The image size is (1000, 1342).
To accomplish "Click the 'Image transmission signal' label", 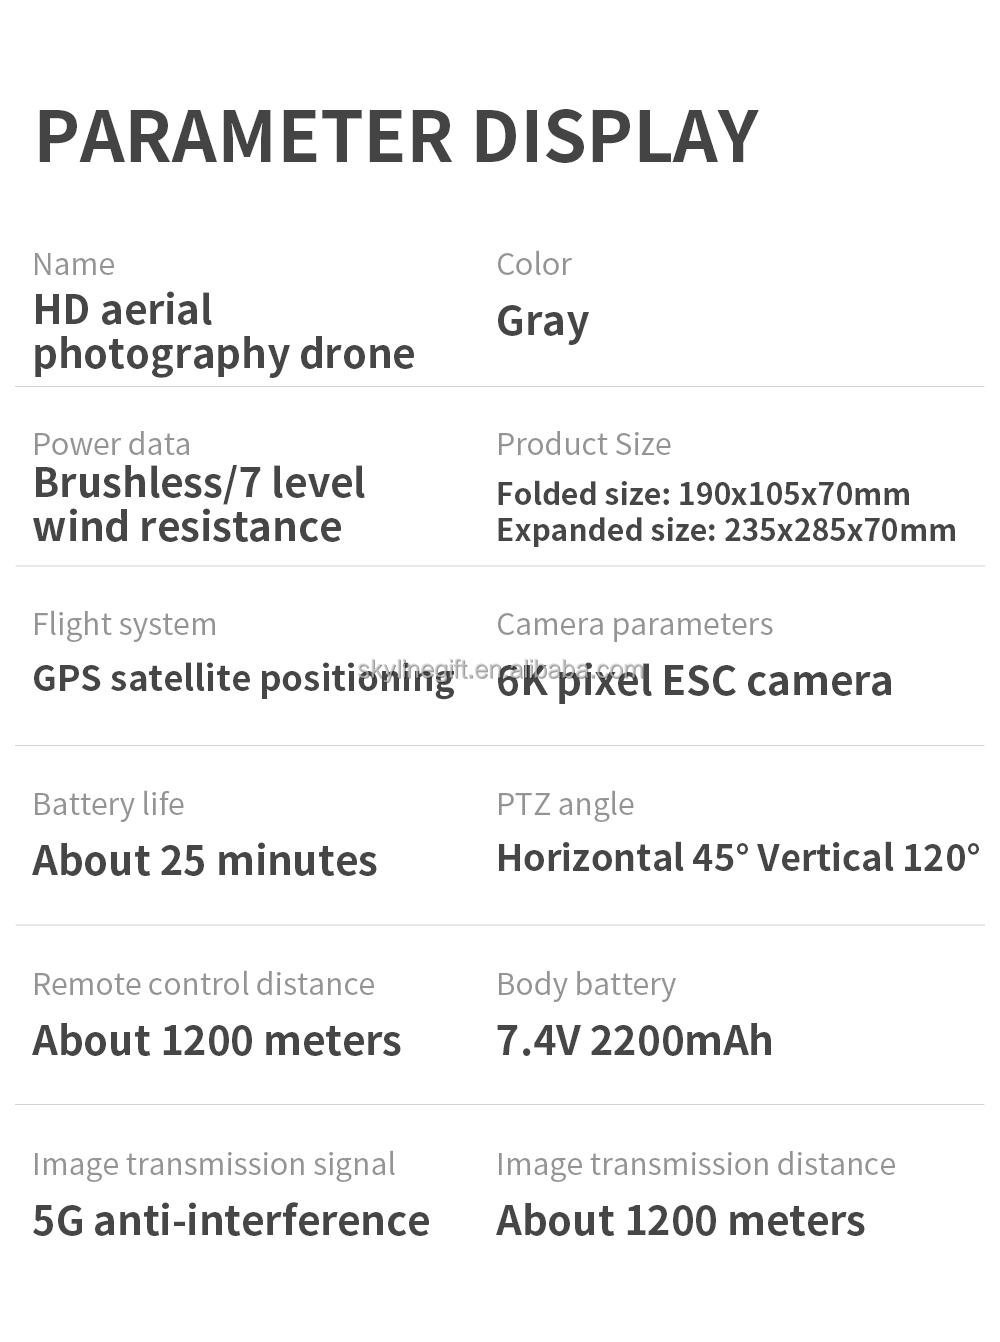I will tap(213, 1164).
